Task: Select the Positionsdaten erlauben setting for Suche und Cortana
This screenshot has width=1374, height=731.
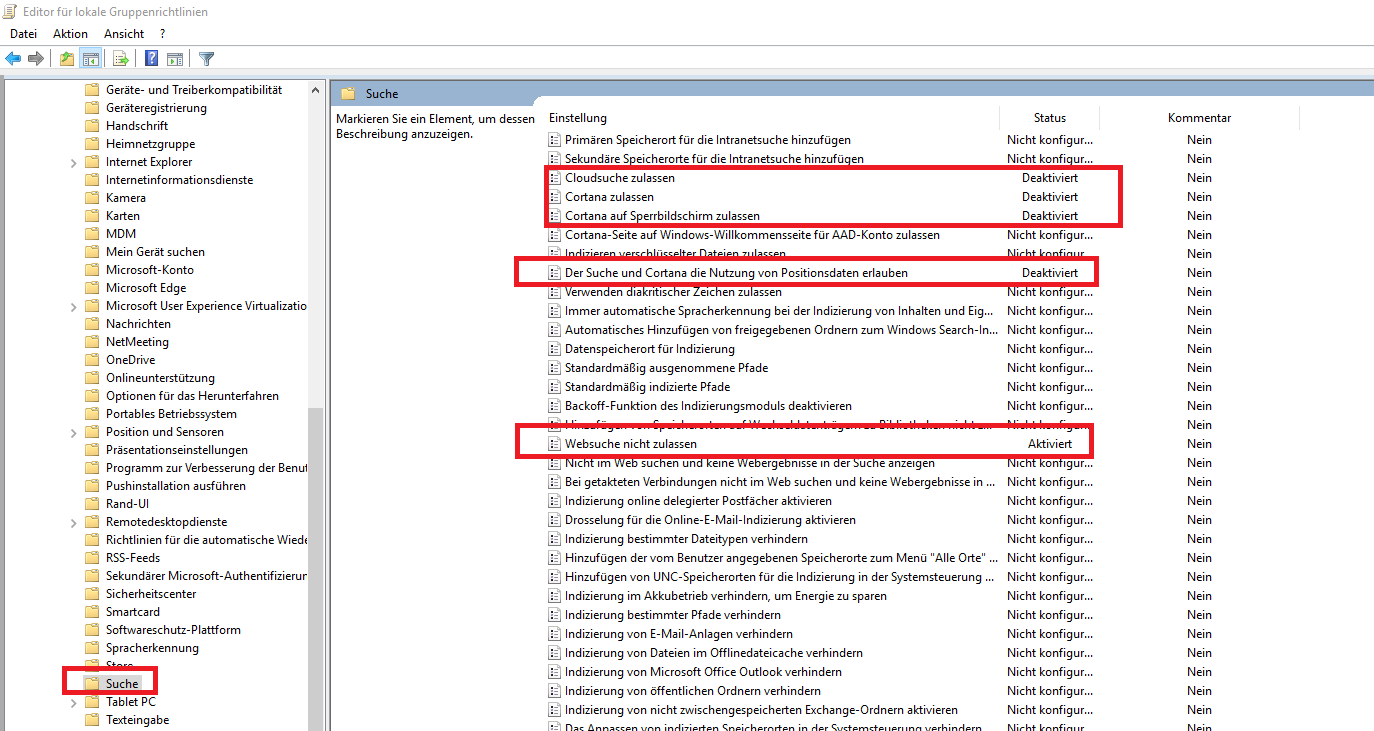Action: [x=736, y=273]
